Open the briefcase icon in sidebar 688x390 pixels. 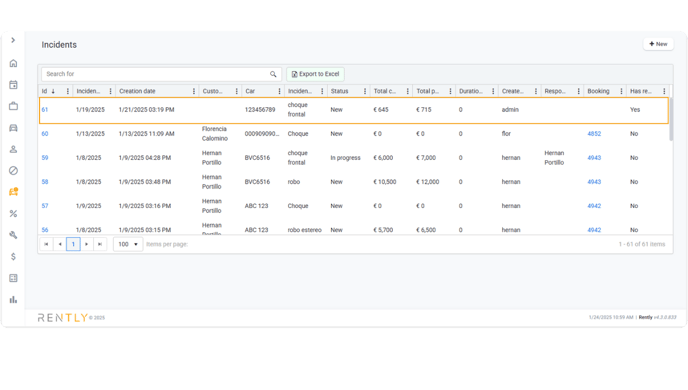coord(13,106)
